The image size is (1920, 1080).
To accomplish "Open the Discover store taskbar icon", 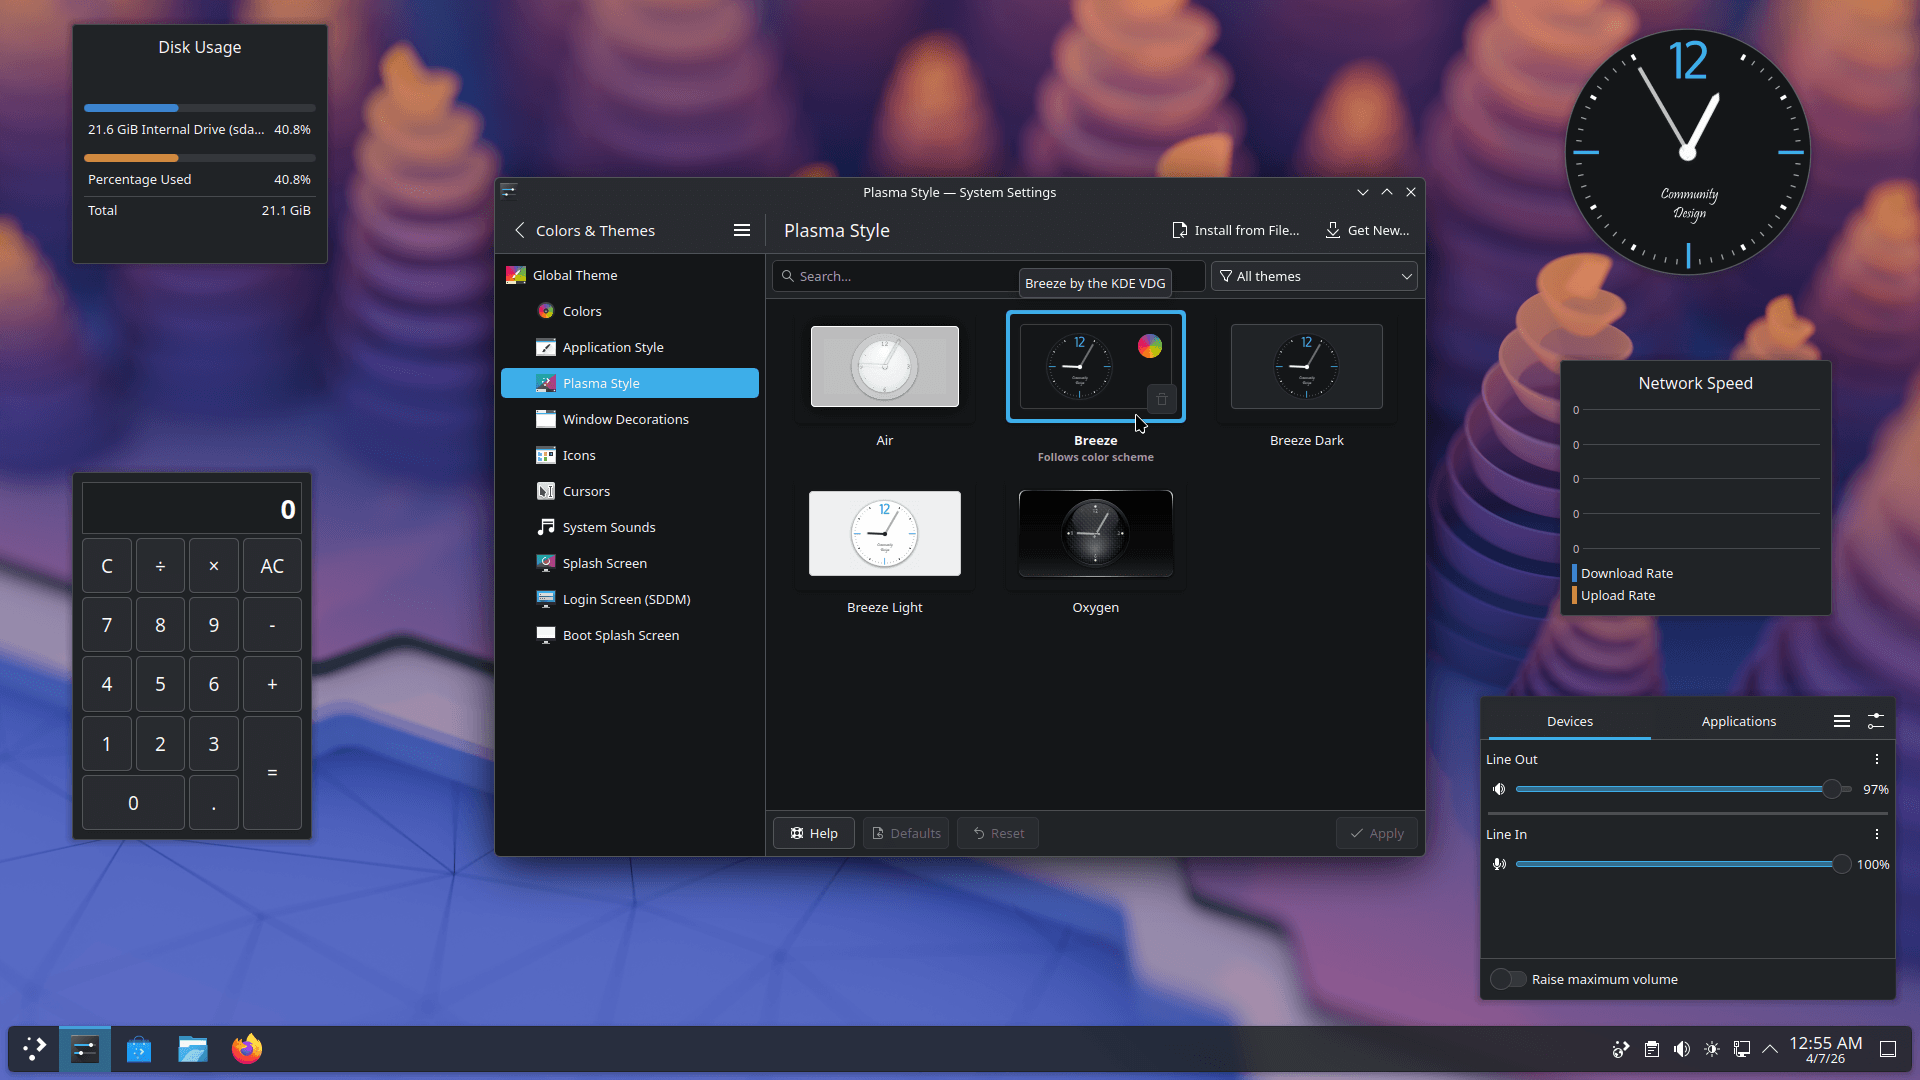I will [x=139, y=1049].
